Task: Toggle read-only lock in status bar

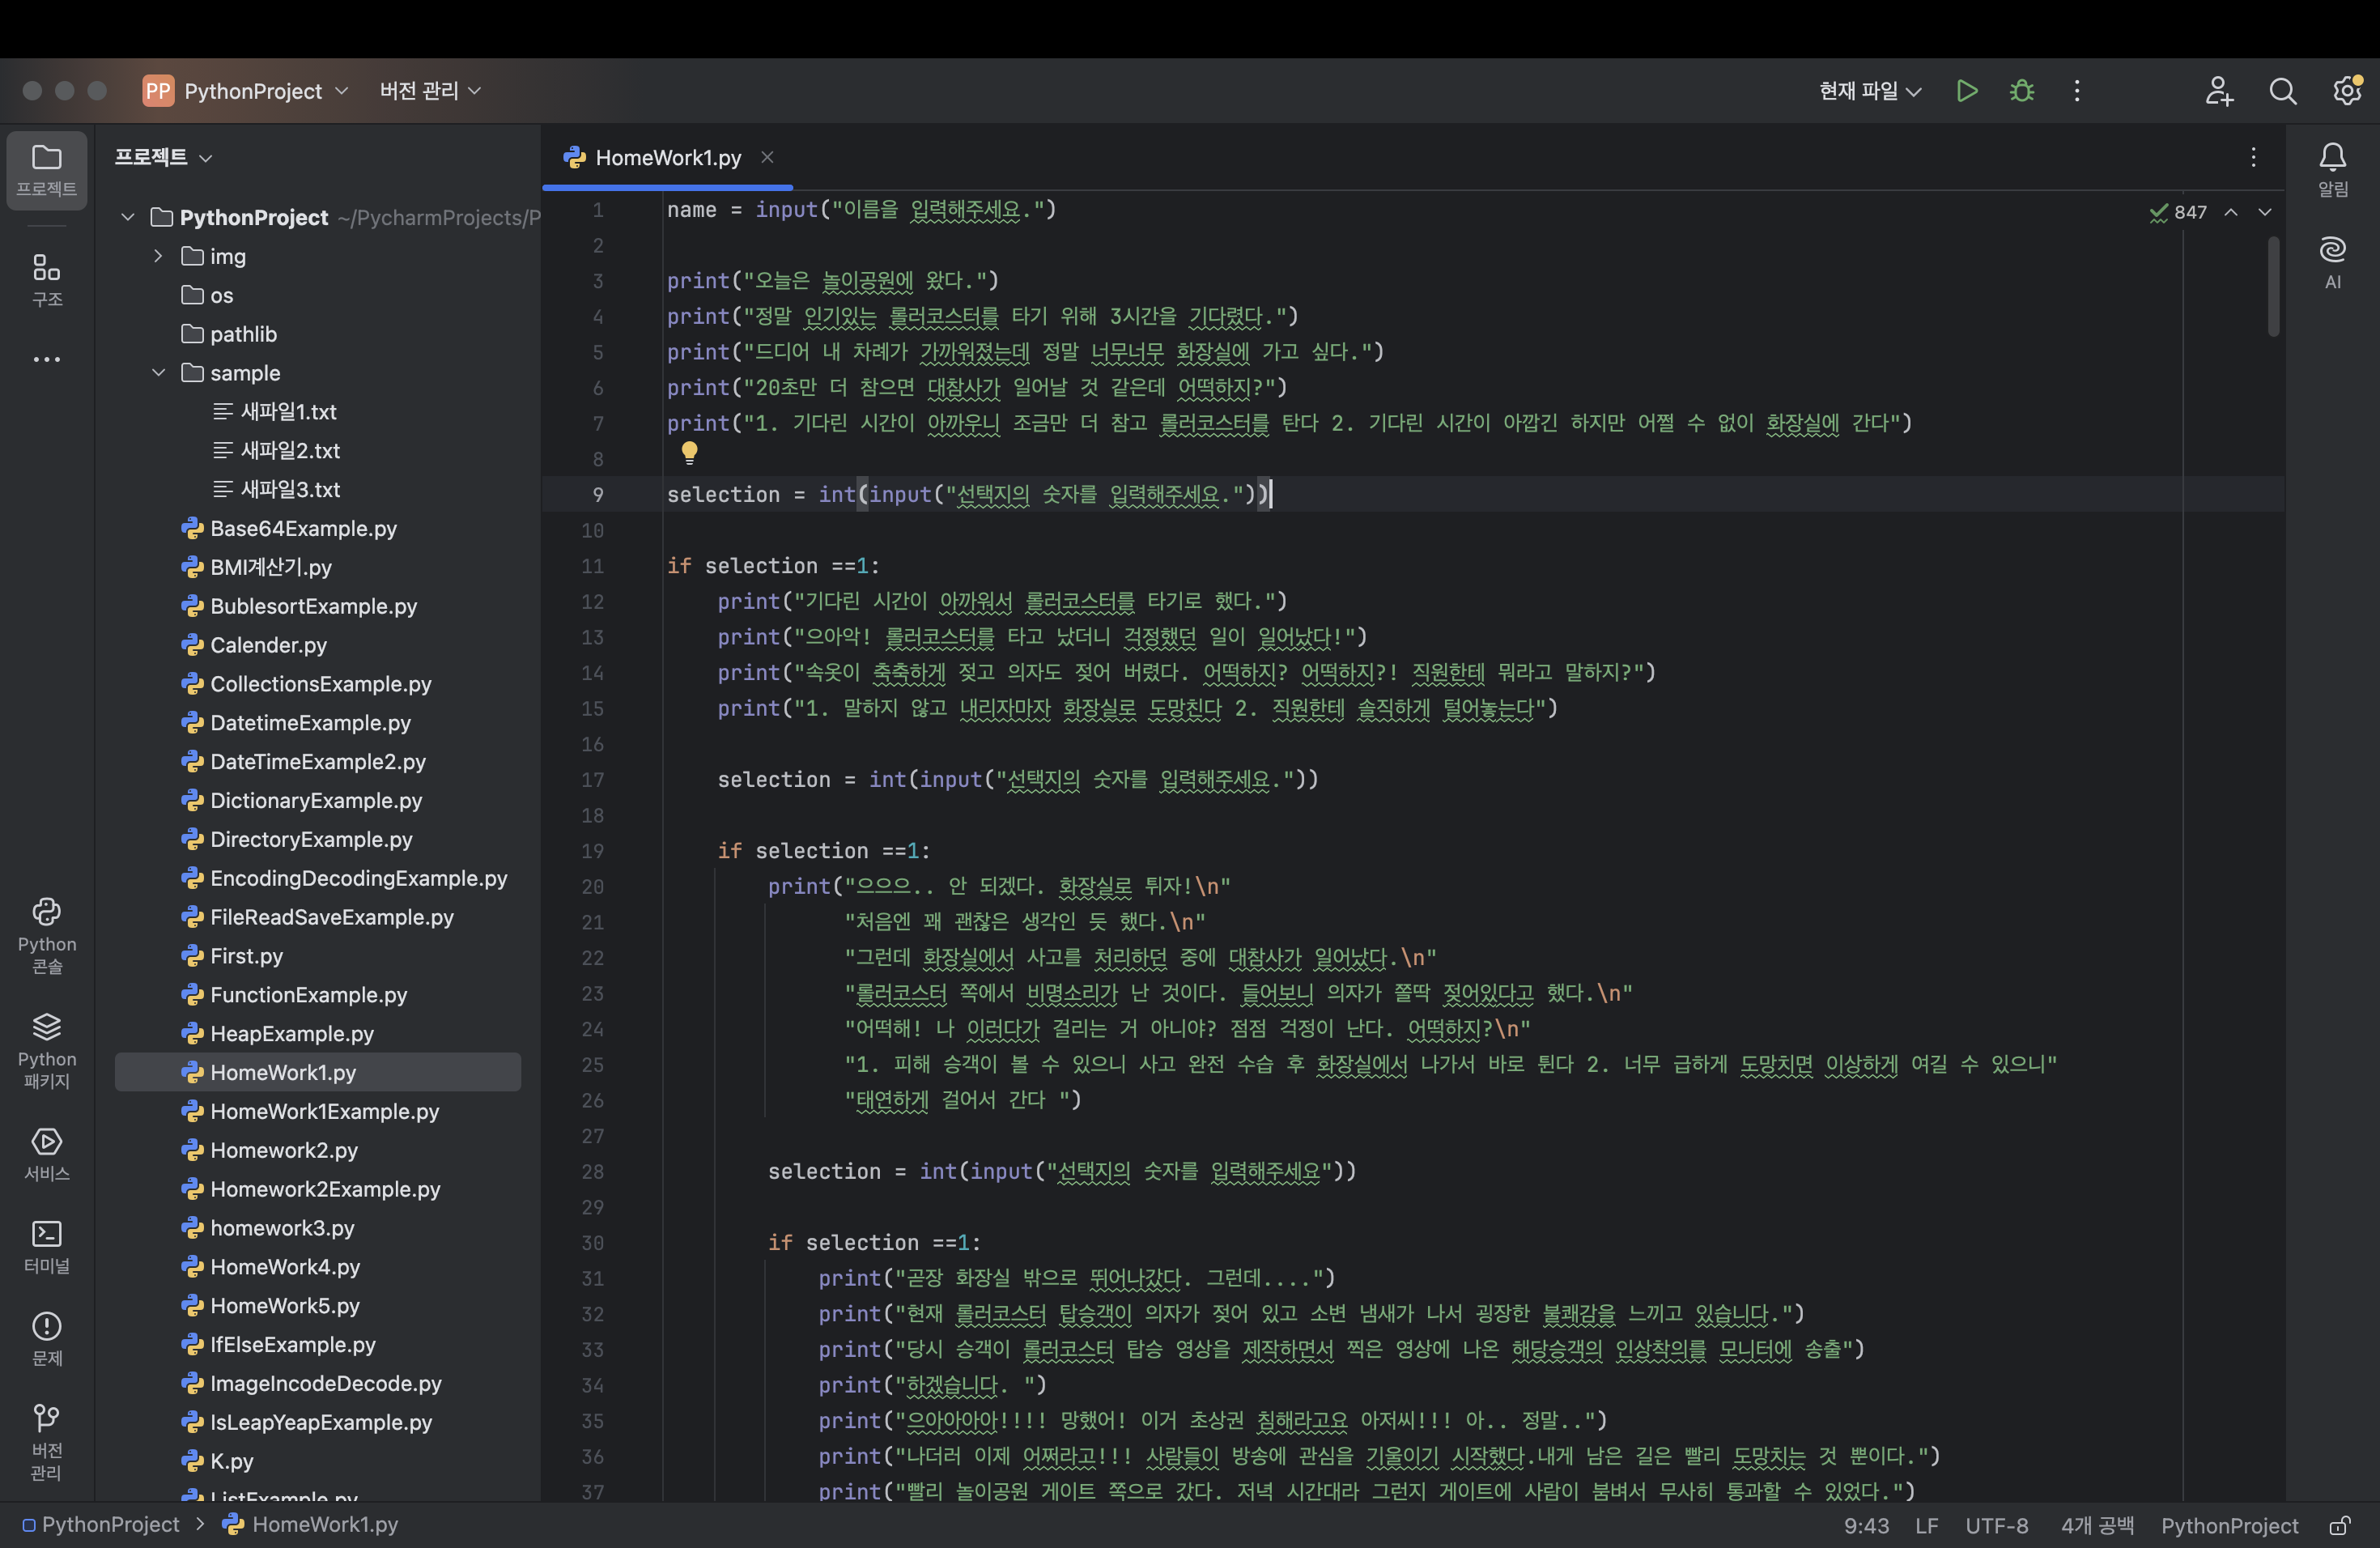Action: pyautogui.click(x=2339, y=1525)
